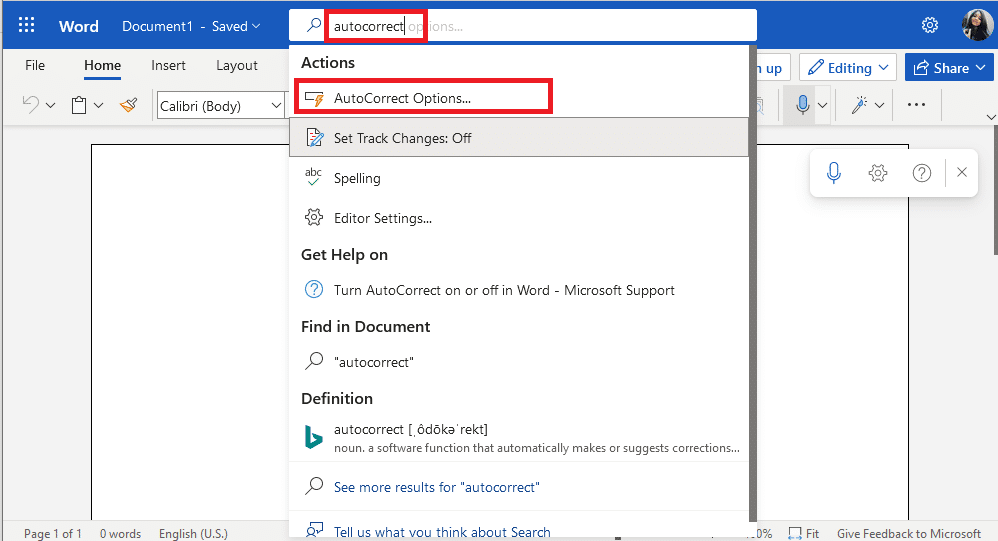Click the dictation help question mark
The image size is (998, 541).
pyautogui.click(x=922, y=172)
